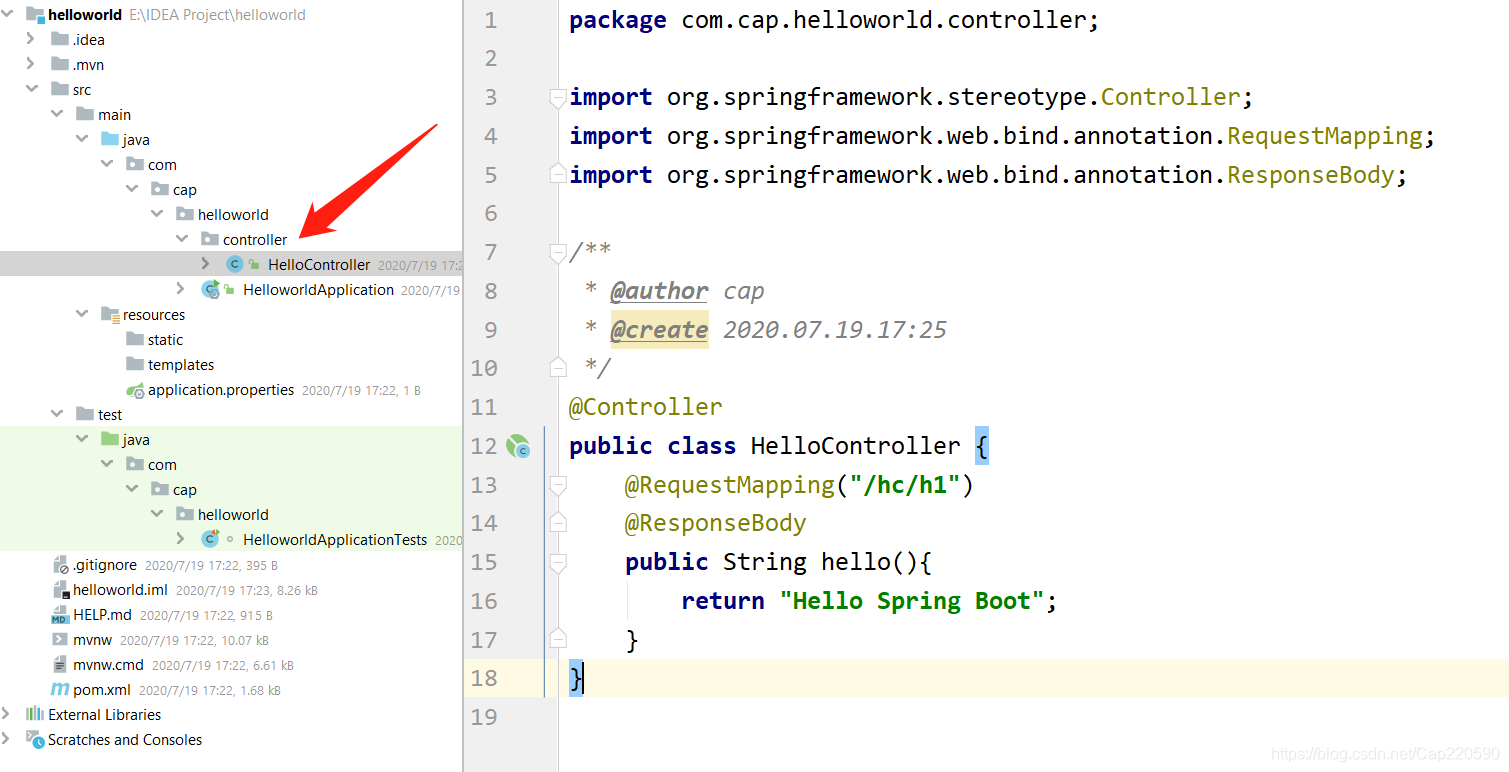Click the HelloController class icon in tree

tap(235, 265)
